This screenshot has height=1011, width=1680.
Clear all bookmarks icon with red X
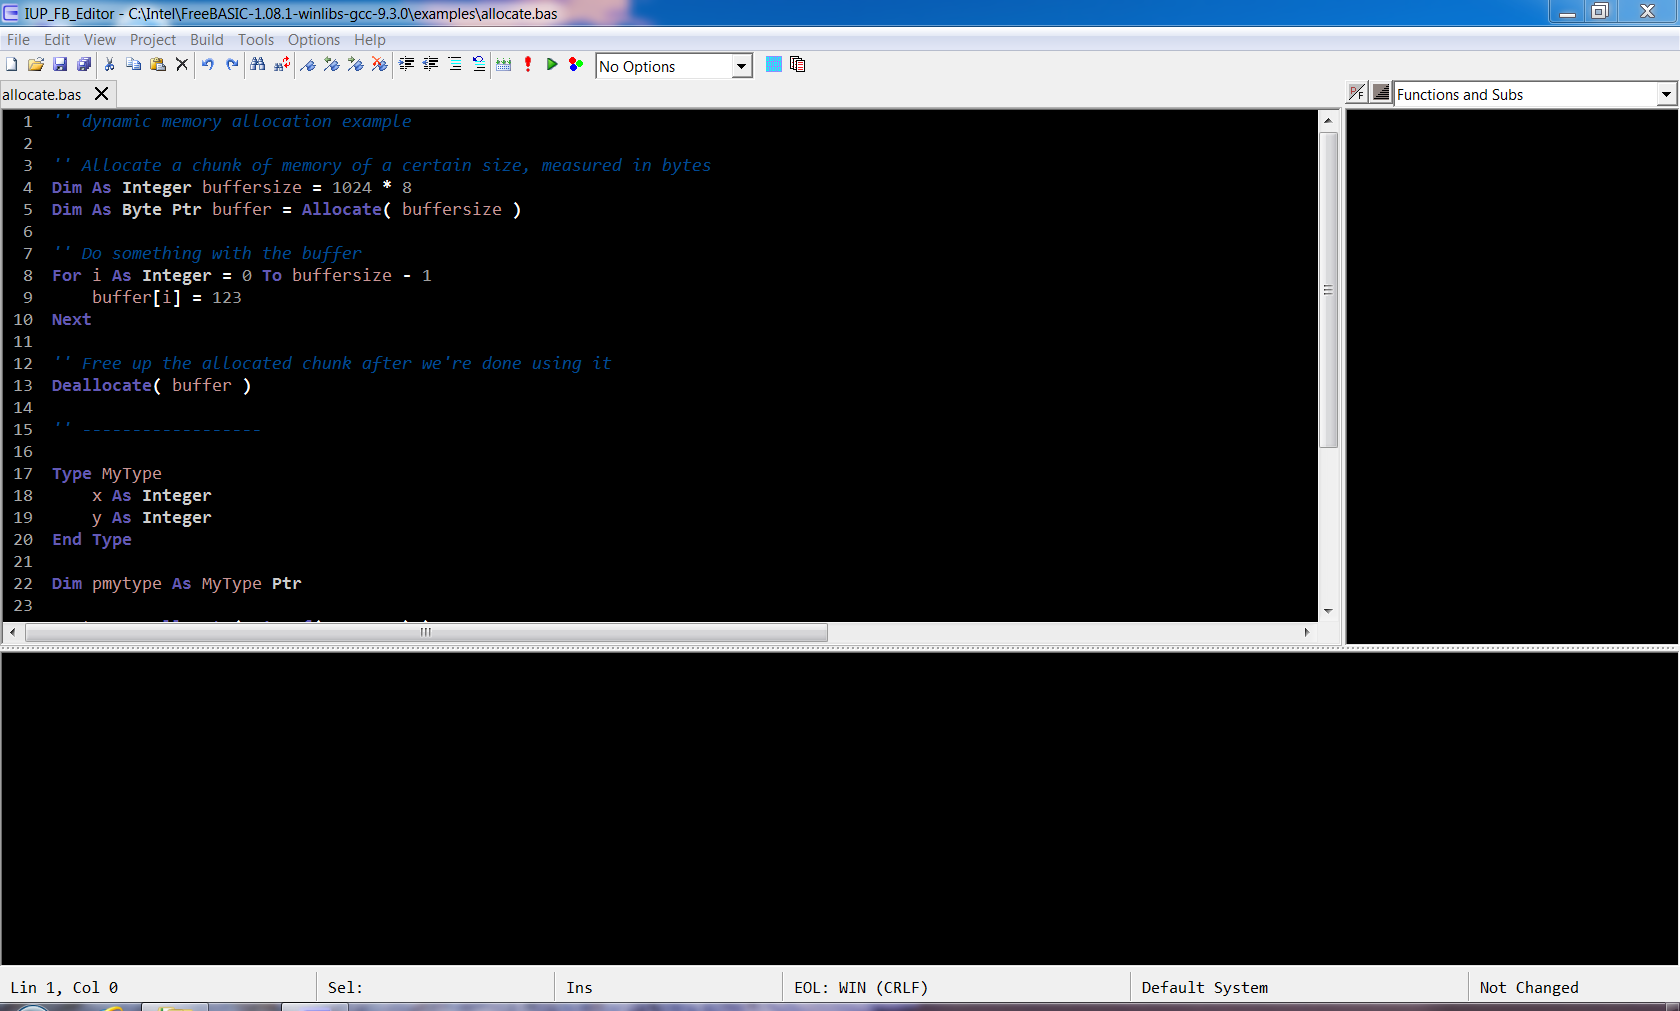tap(380, 64)
